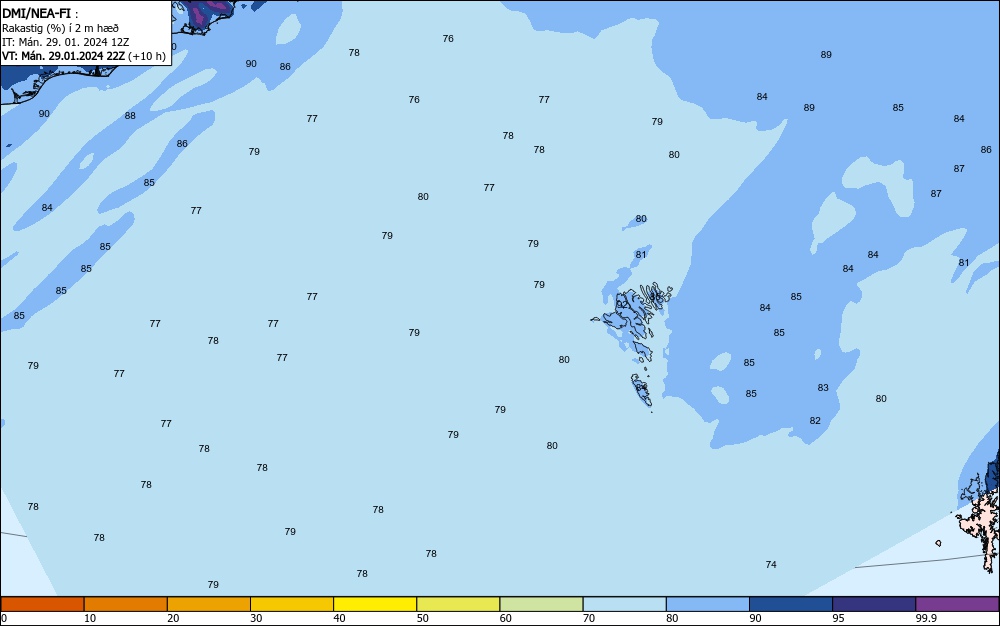The height and width of the screenshot is (626, 1000).
Task: Click legend tick label "70"
Action: (x=589, y=618)
